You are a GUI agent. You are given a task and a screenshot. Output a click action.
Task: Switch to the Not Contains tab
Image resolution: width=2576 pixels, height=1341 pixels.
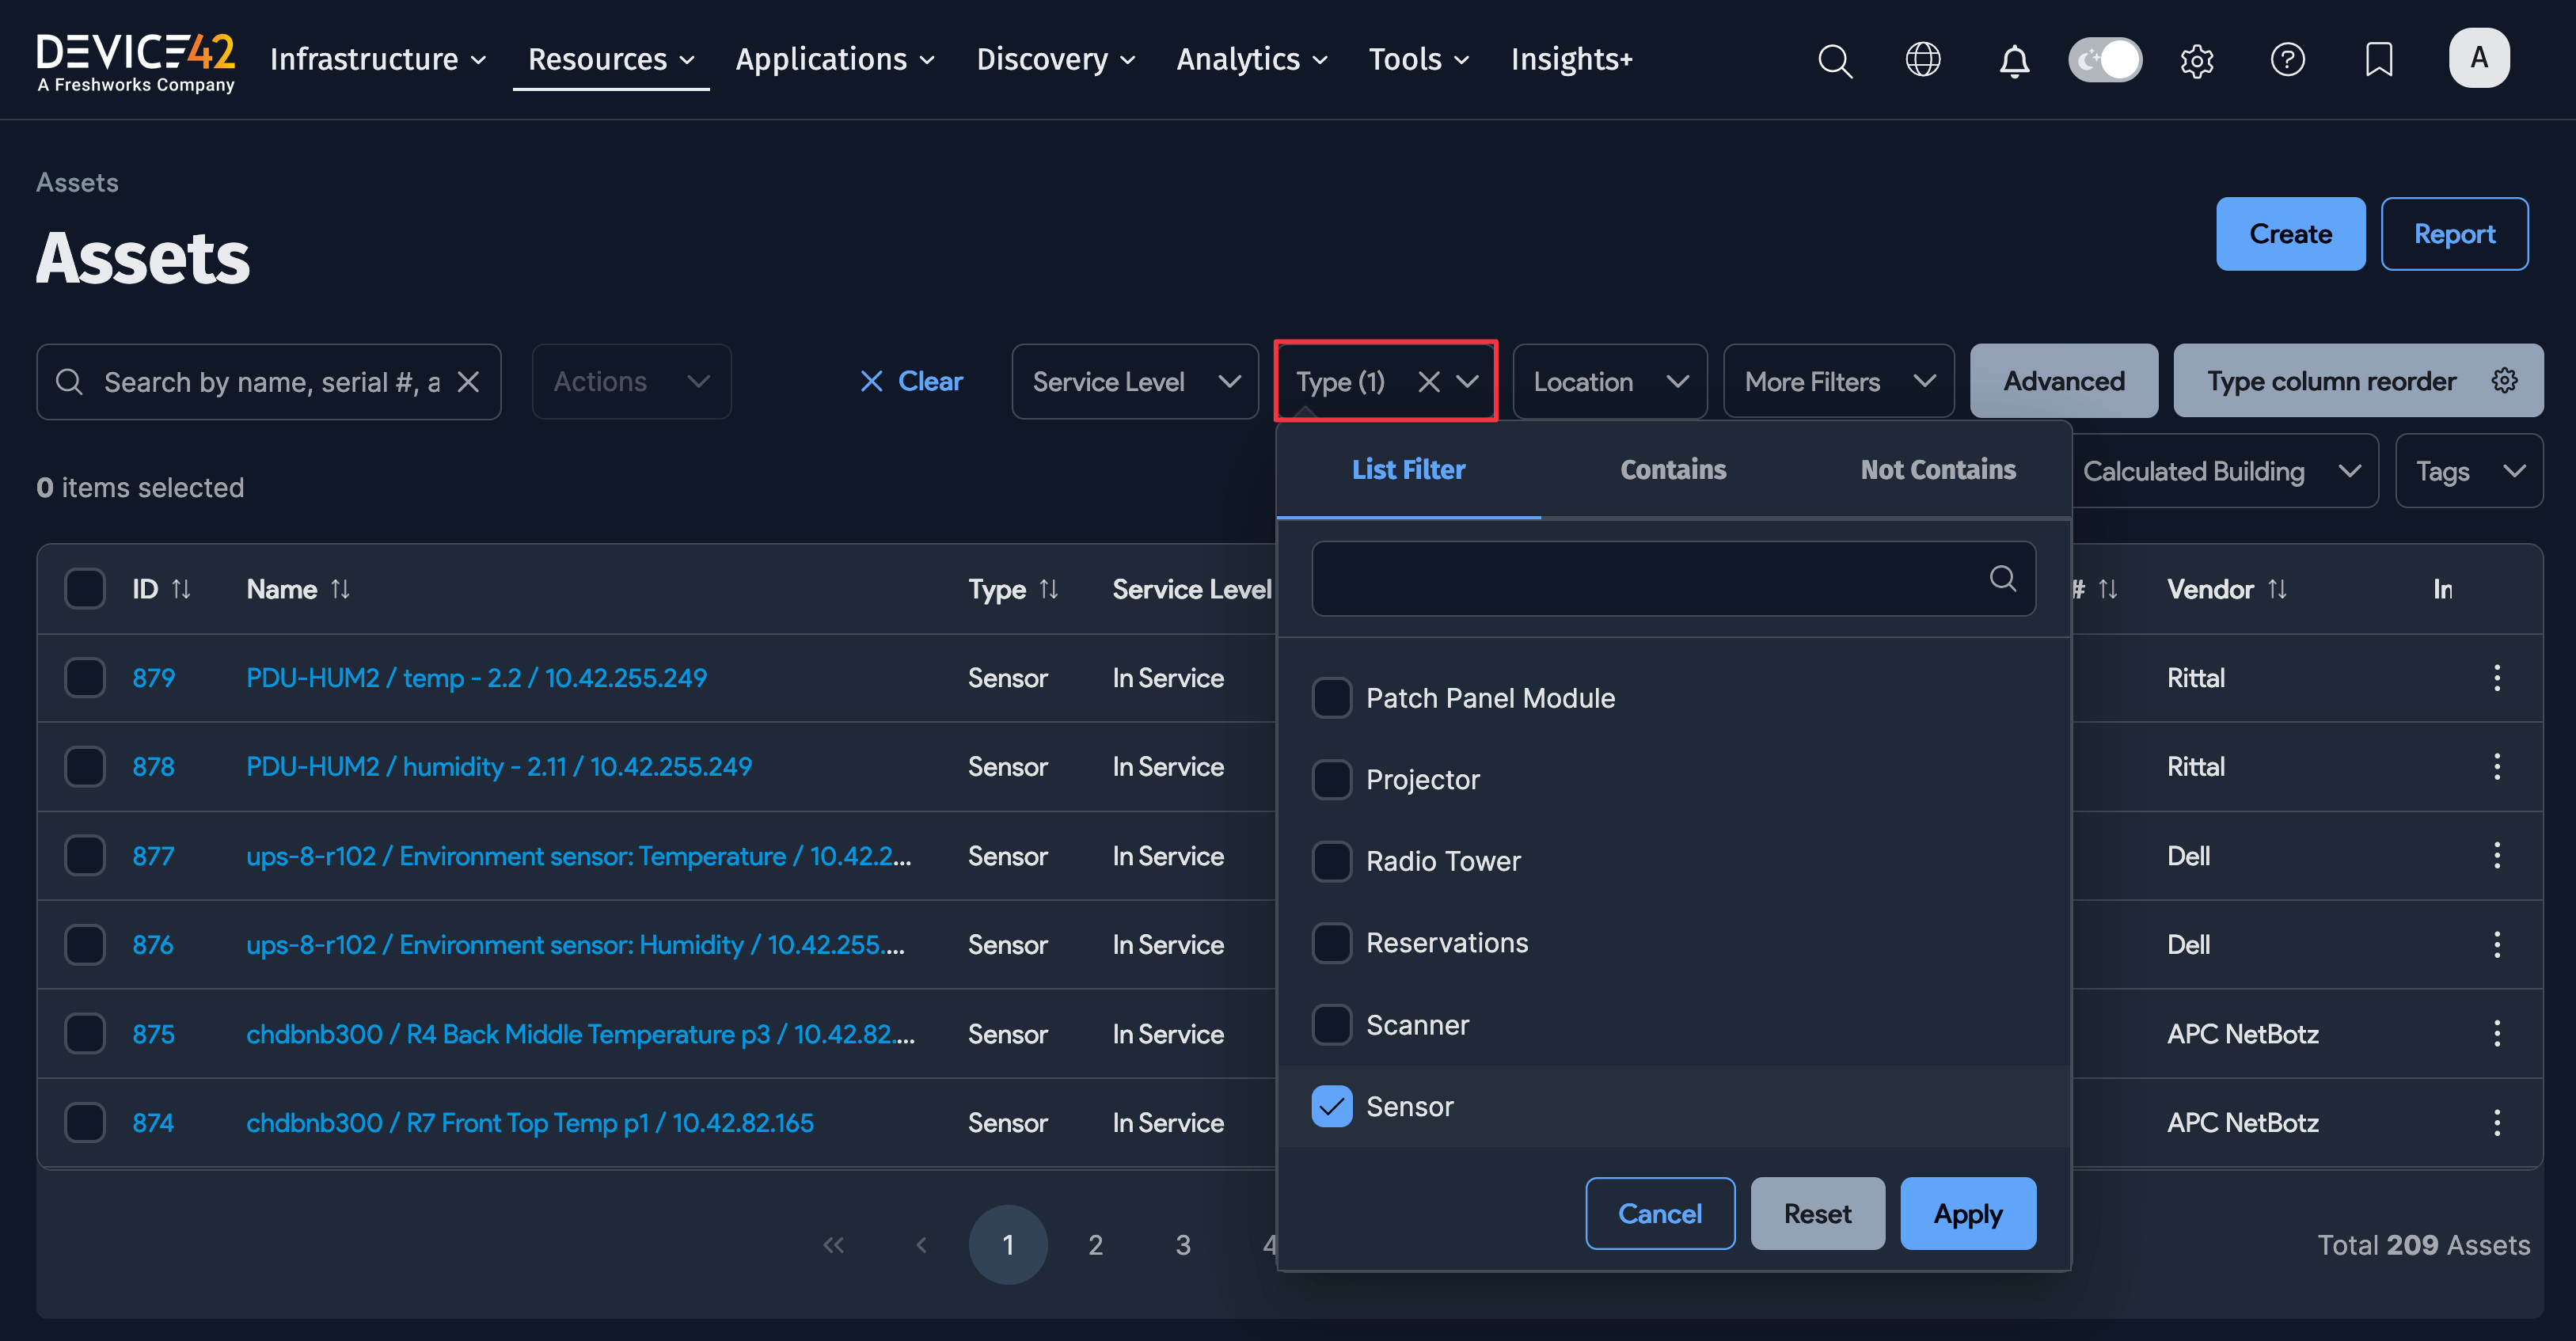point(1937,470)
